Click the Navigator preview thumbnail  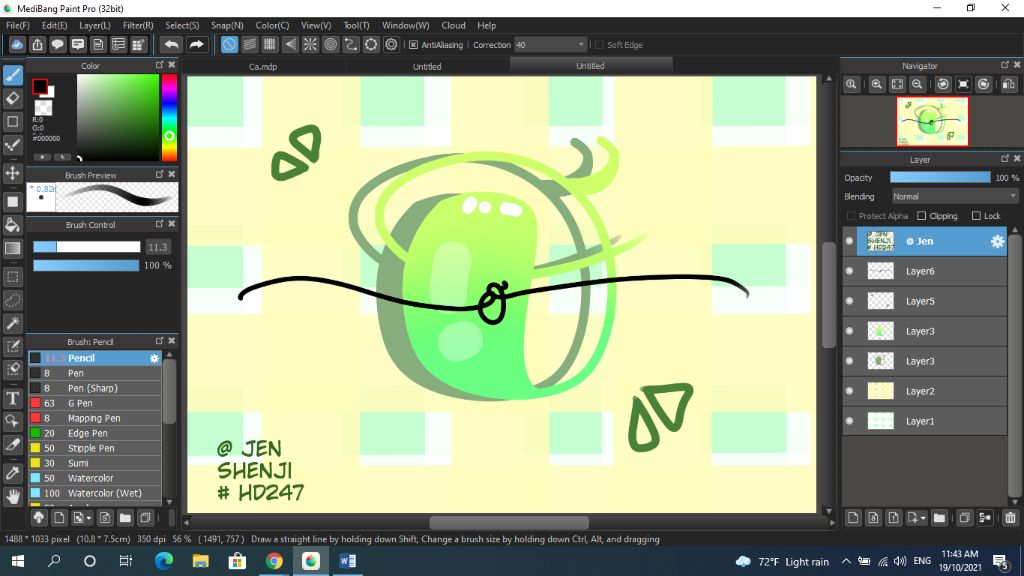pyautogui.click(x=932, y=121)
